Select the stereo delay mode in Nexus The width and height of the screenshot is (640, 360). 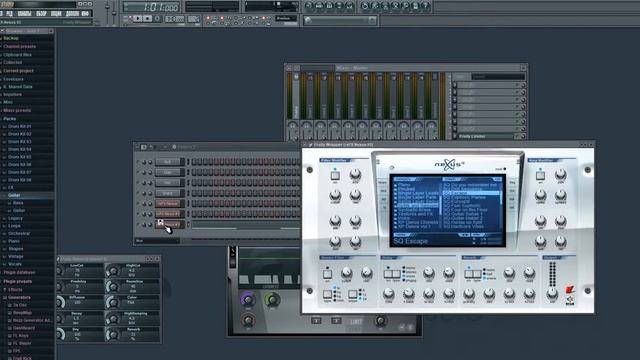[409, 272]
